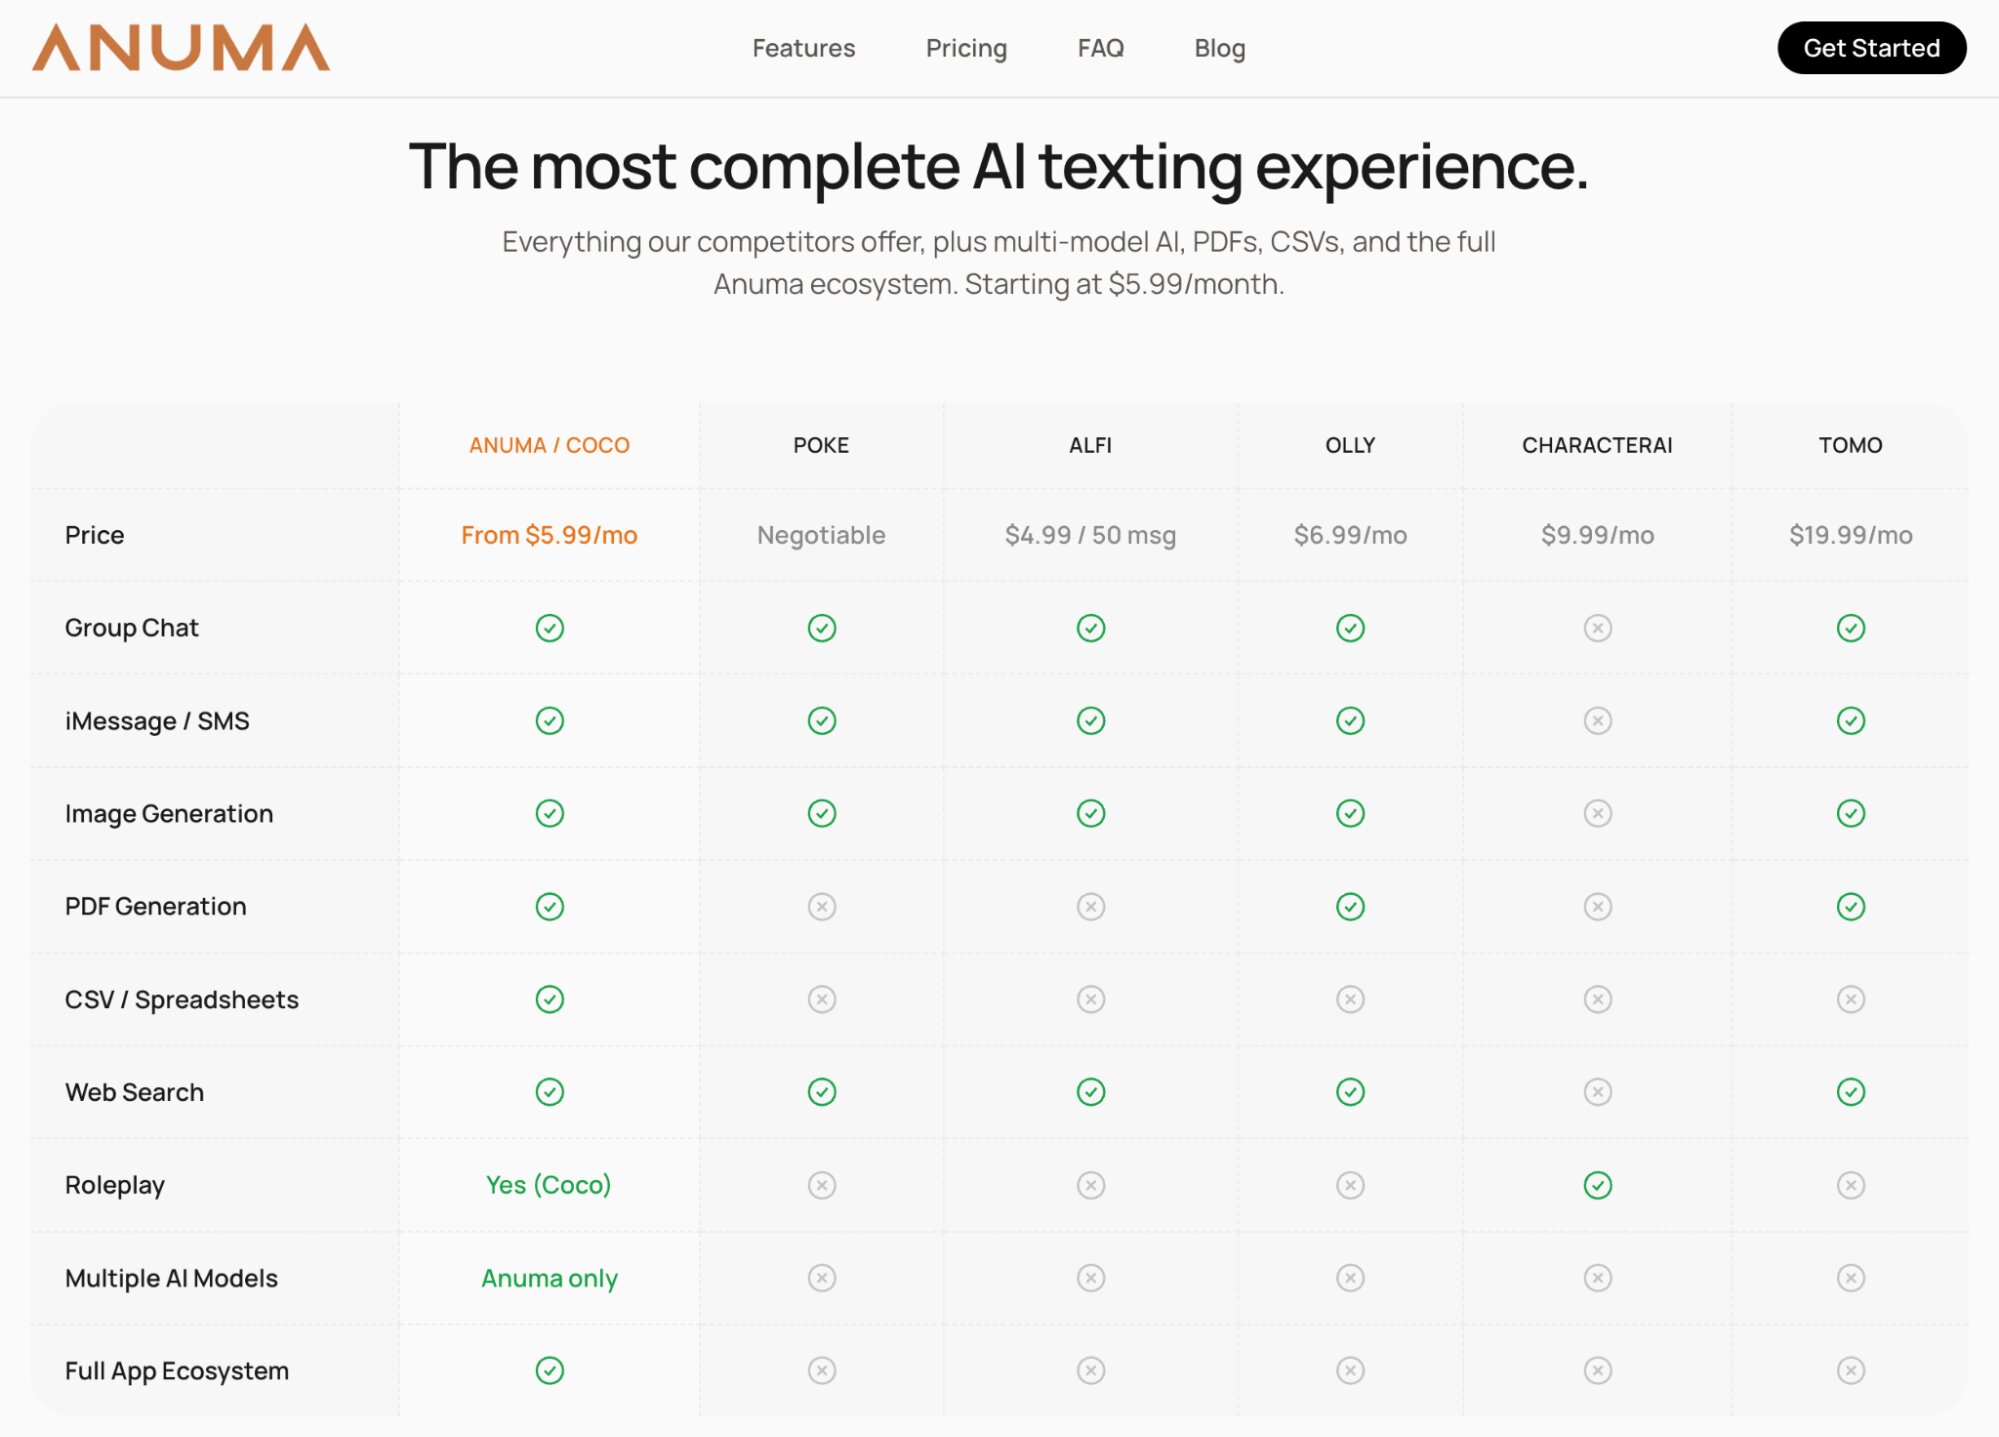This screenshot has height=1437, width=1999.
Task: Click Poke's PDF Generation gray X icon
Action: point(821,907)
